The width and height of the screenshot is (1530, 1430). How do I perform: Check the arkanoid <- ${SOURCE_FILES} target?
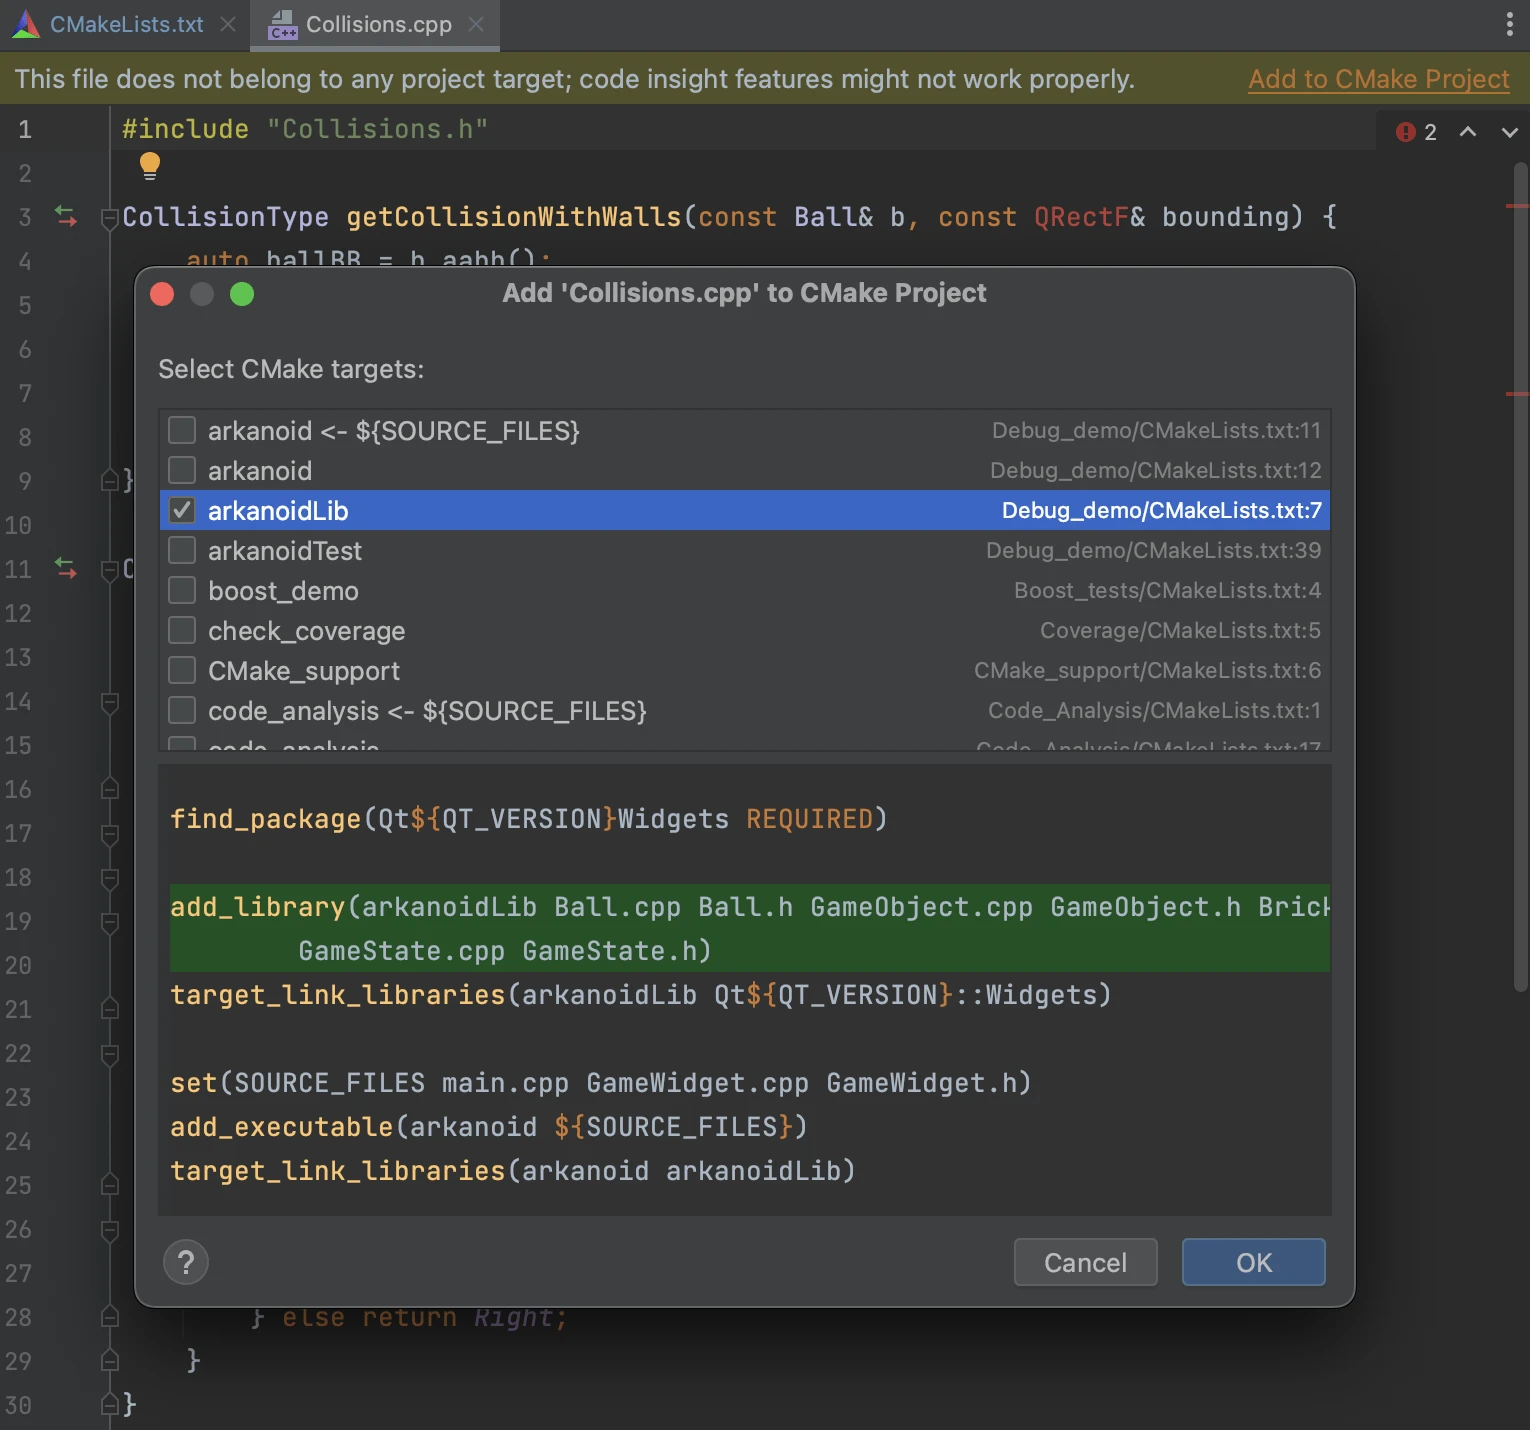[x=182, y=430]
